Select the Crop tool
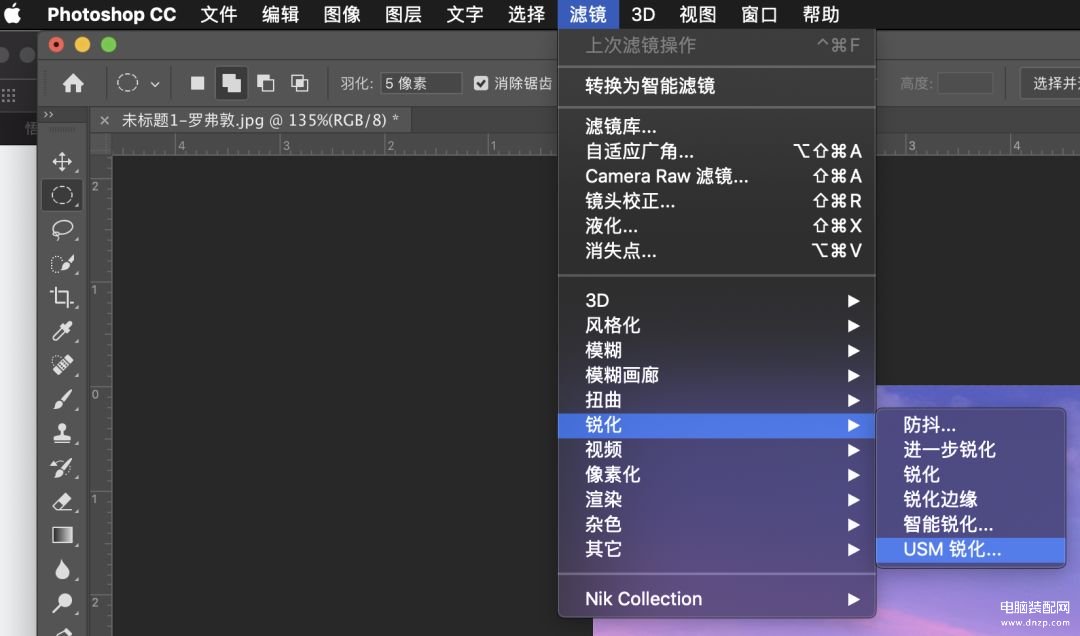The width and height of the screenshot is (1080, 636). [62, 297]
